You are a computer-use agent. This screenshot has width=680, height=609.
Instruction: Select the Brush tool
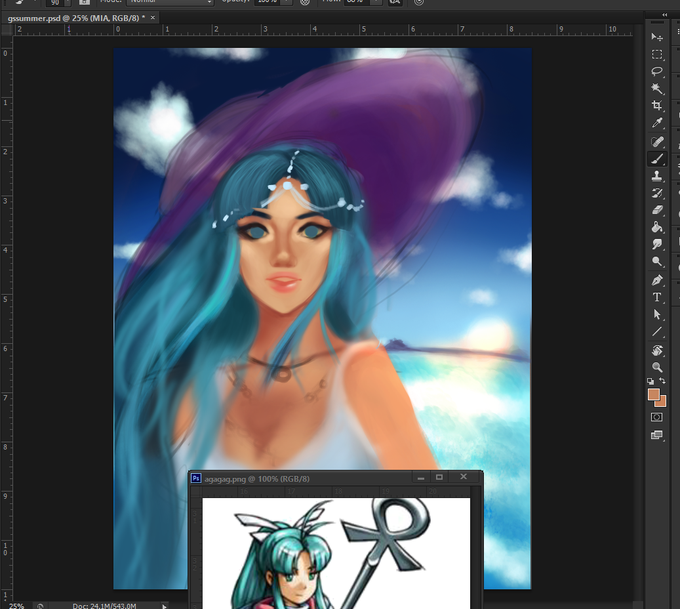click(x=657, y=159)
